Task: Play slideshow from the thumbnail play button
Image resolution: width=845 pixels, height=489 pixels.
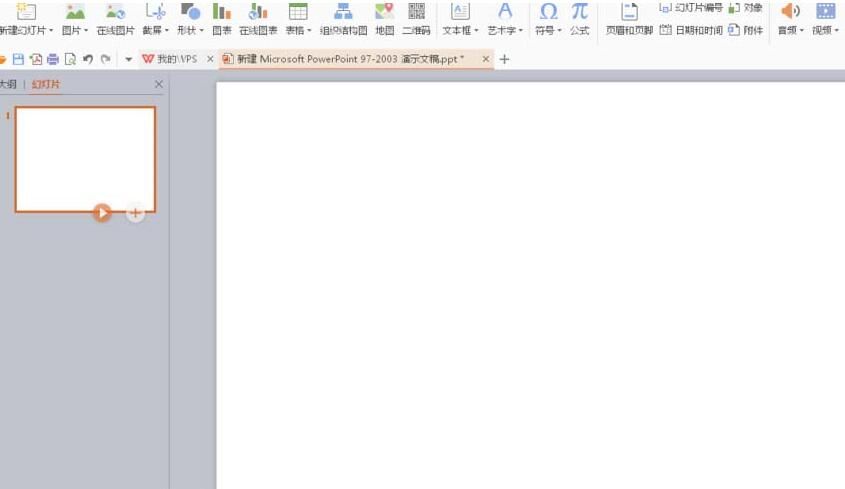Action: [102, 212]
